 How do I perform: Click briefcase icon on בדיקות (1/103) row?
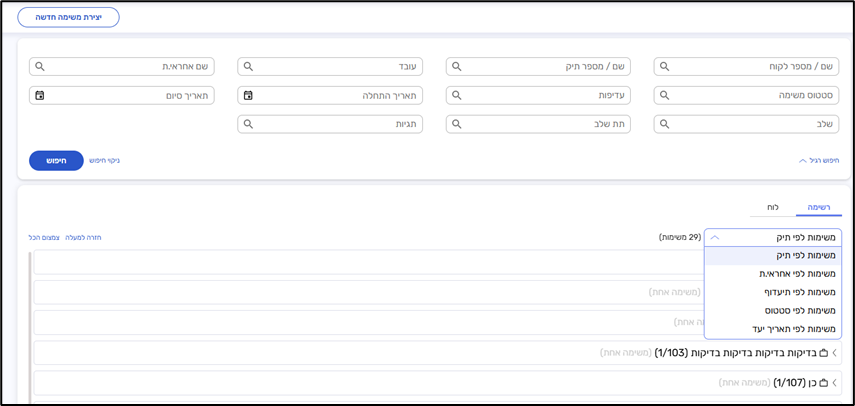[824, 354]
